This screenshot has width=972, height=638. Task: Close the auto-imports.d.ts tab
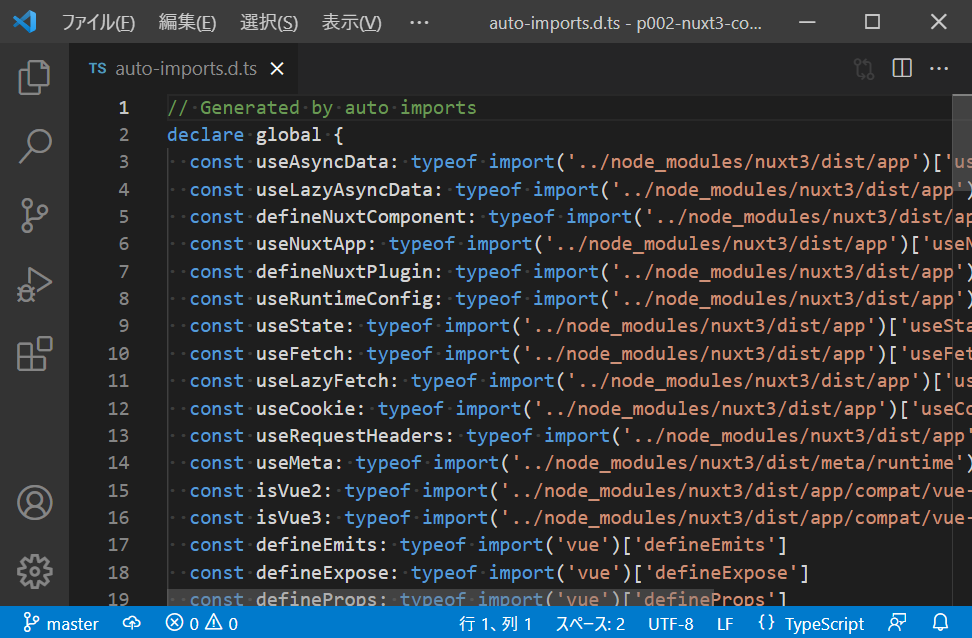click(277, 69)
